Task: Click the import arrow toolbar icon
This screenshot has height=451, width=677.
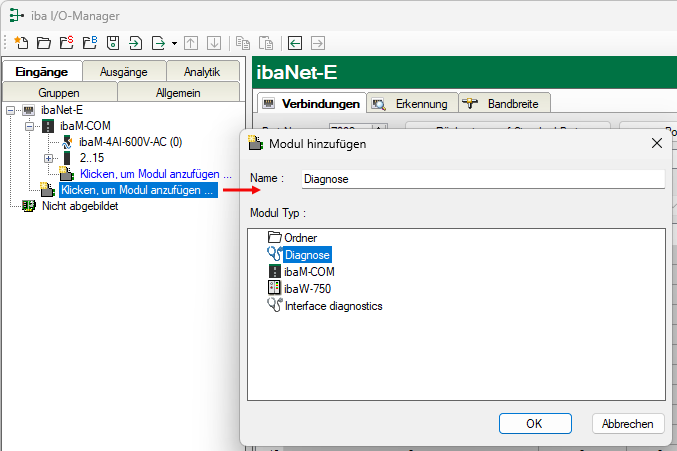Action: click(x=136, y=43)
